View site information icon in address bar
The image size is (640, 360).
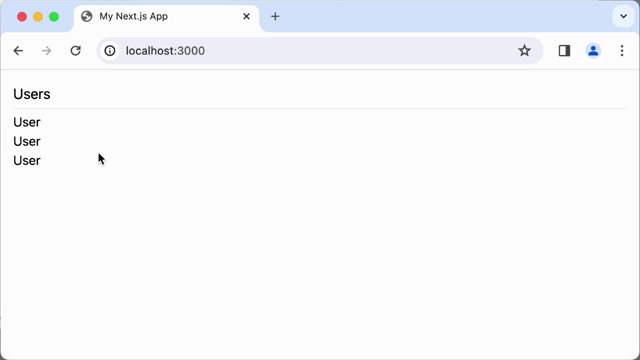(110, 51)
